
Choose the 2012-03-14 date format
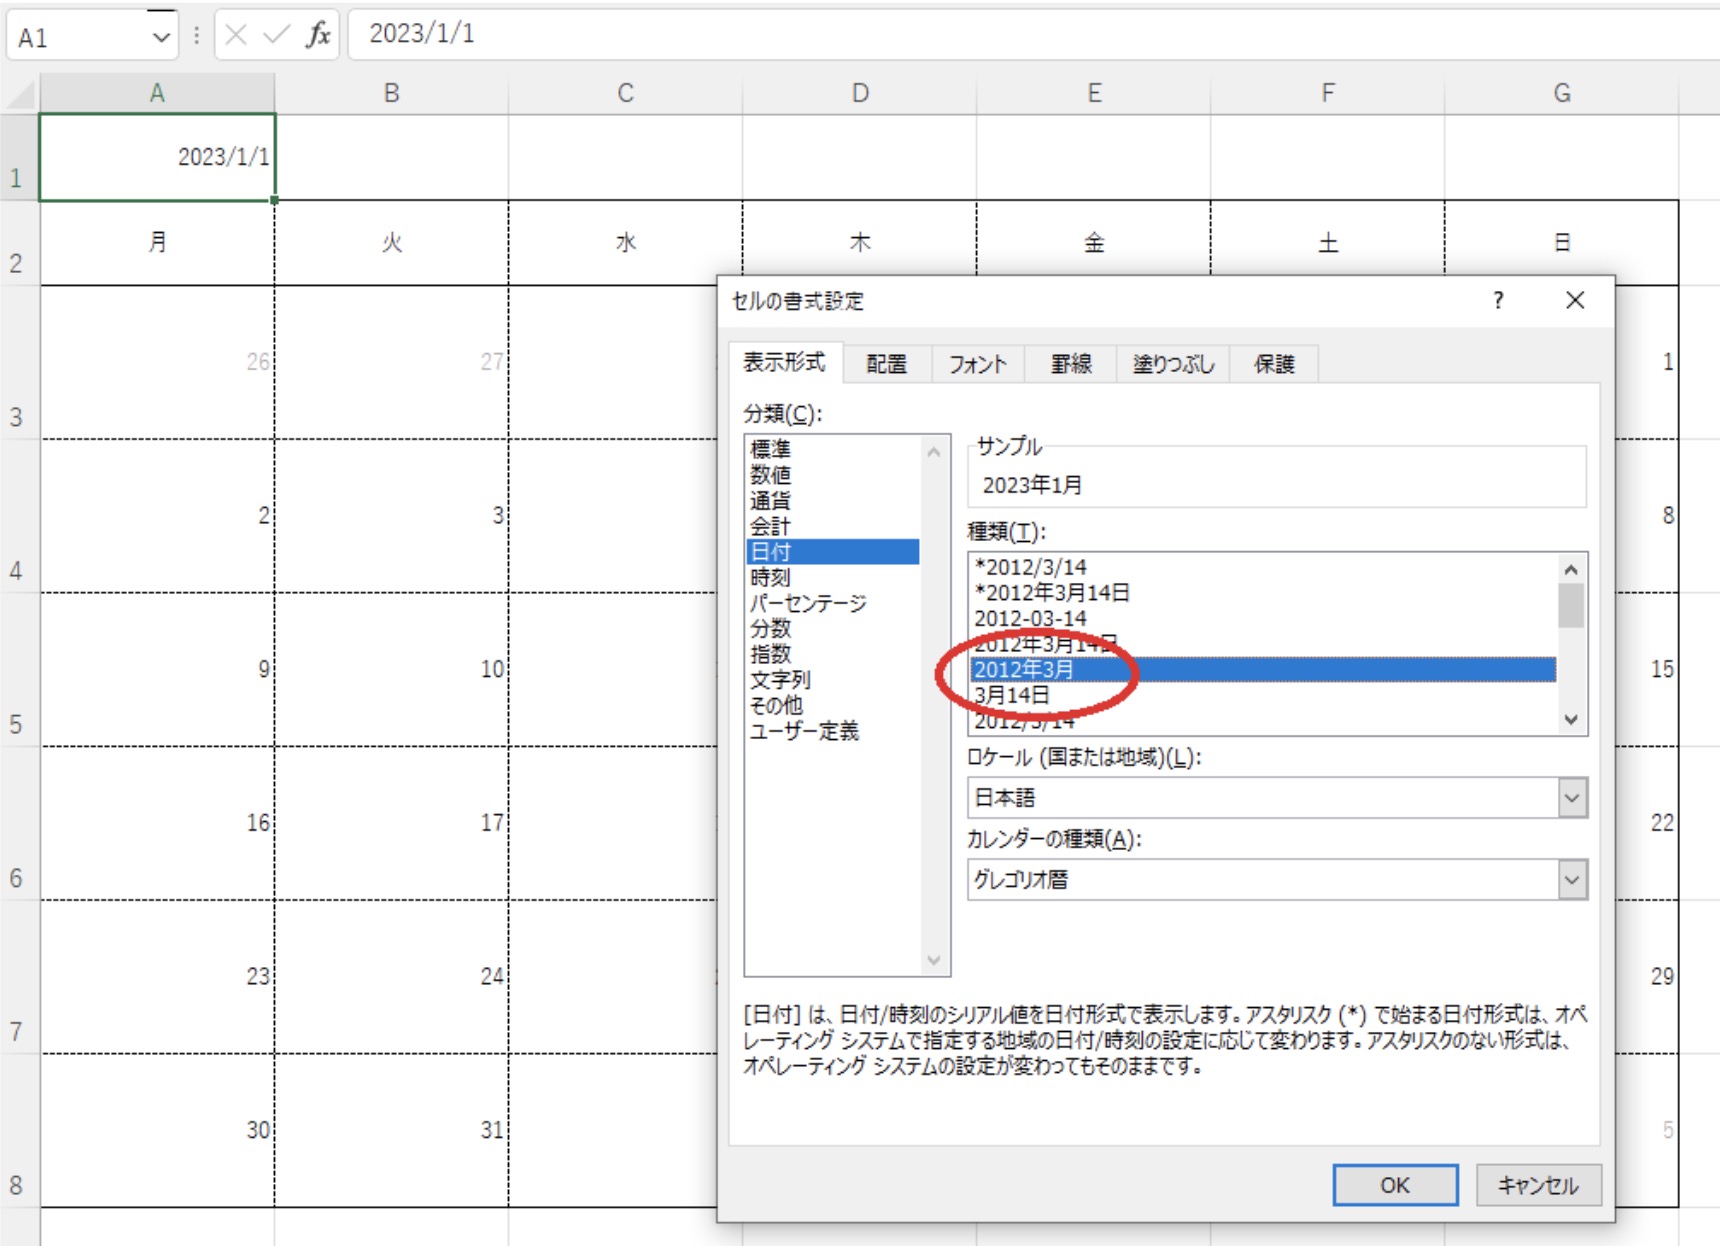tap(1263, 619)
